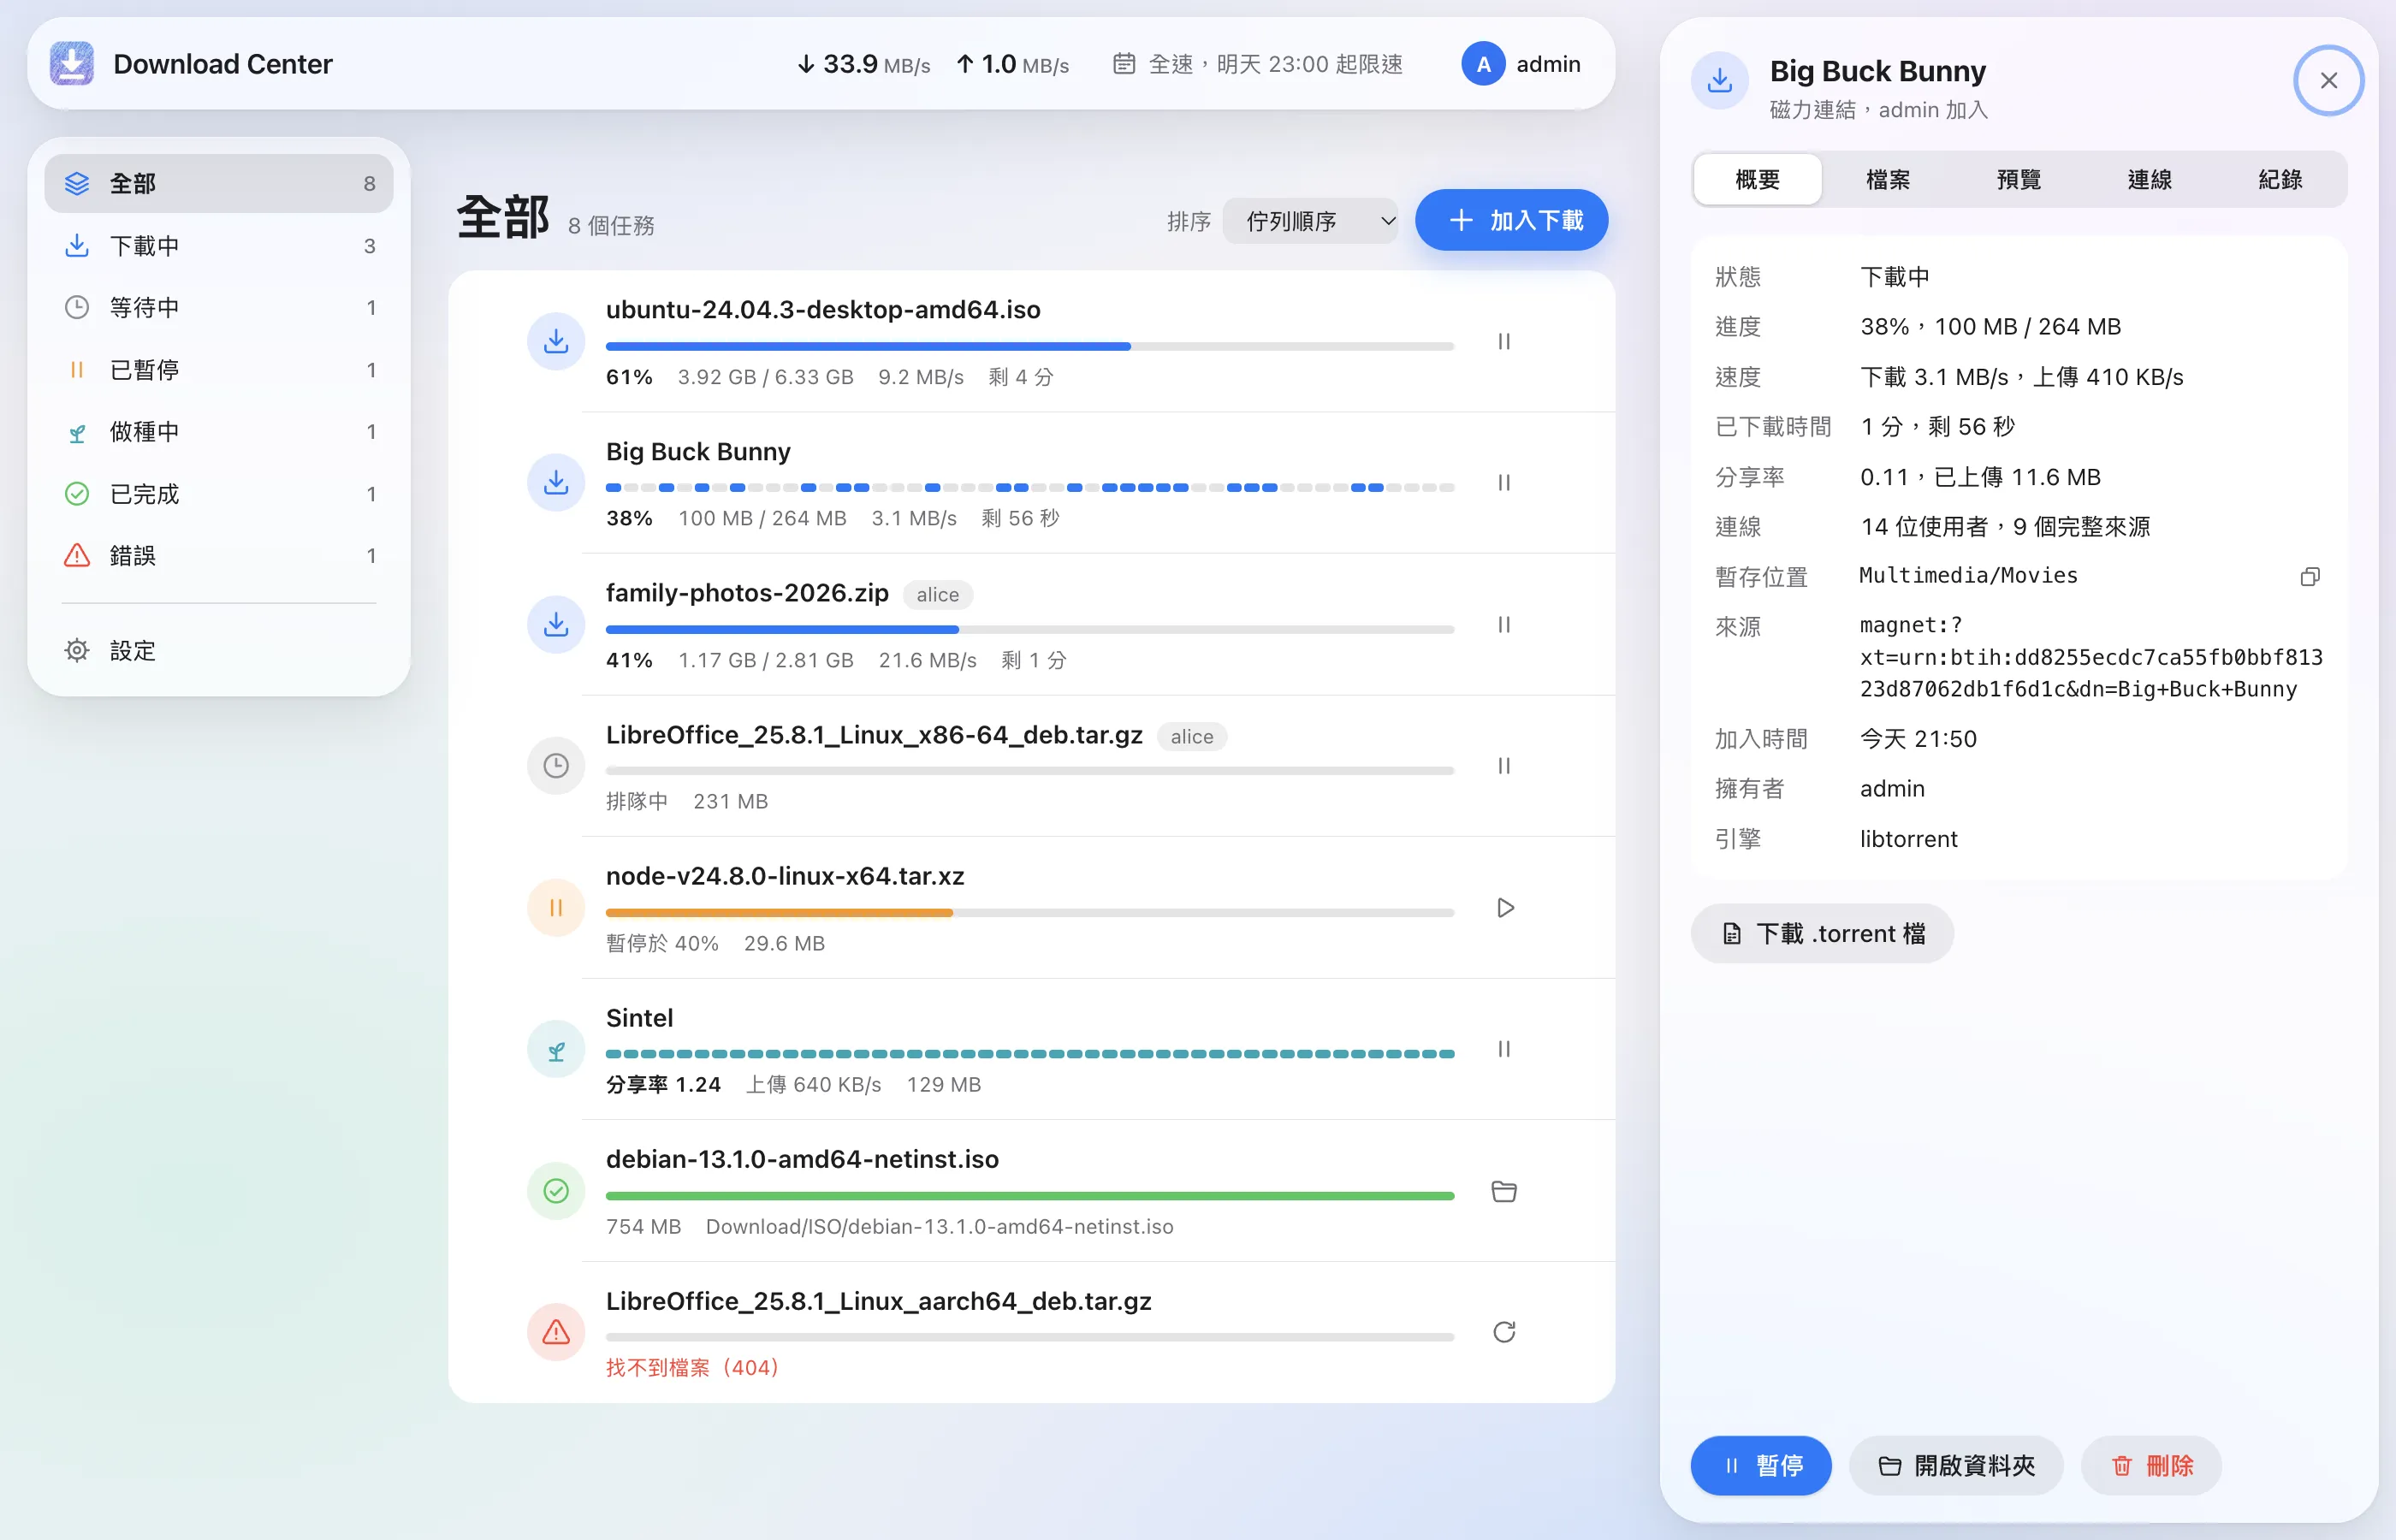Filter sidebar to 做種中 tasks
This screenshot has height=1540, width=2396.
[219, 432]
